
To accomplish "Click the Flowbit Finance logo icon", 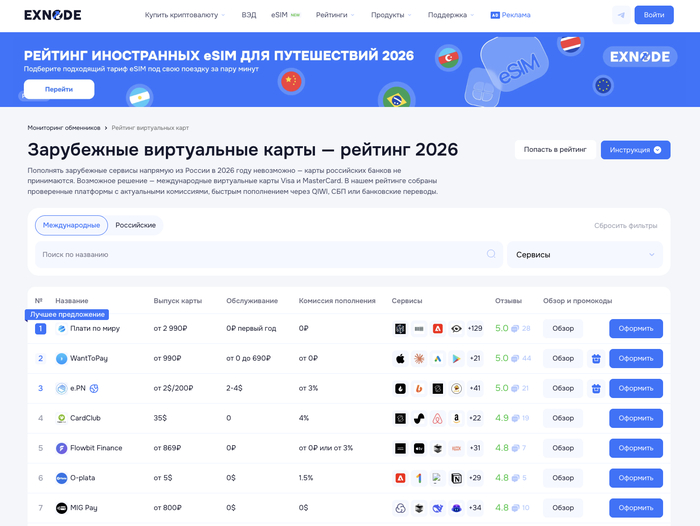I will tap(62, 448).
